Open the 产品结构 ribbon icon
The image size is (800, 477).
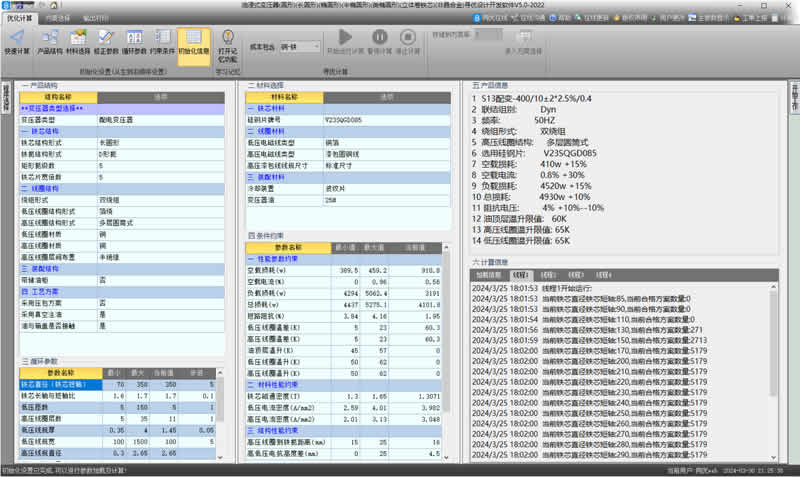(50, 37)
